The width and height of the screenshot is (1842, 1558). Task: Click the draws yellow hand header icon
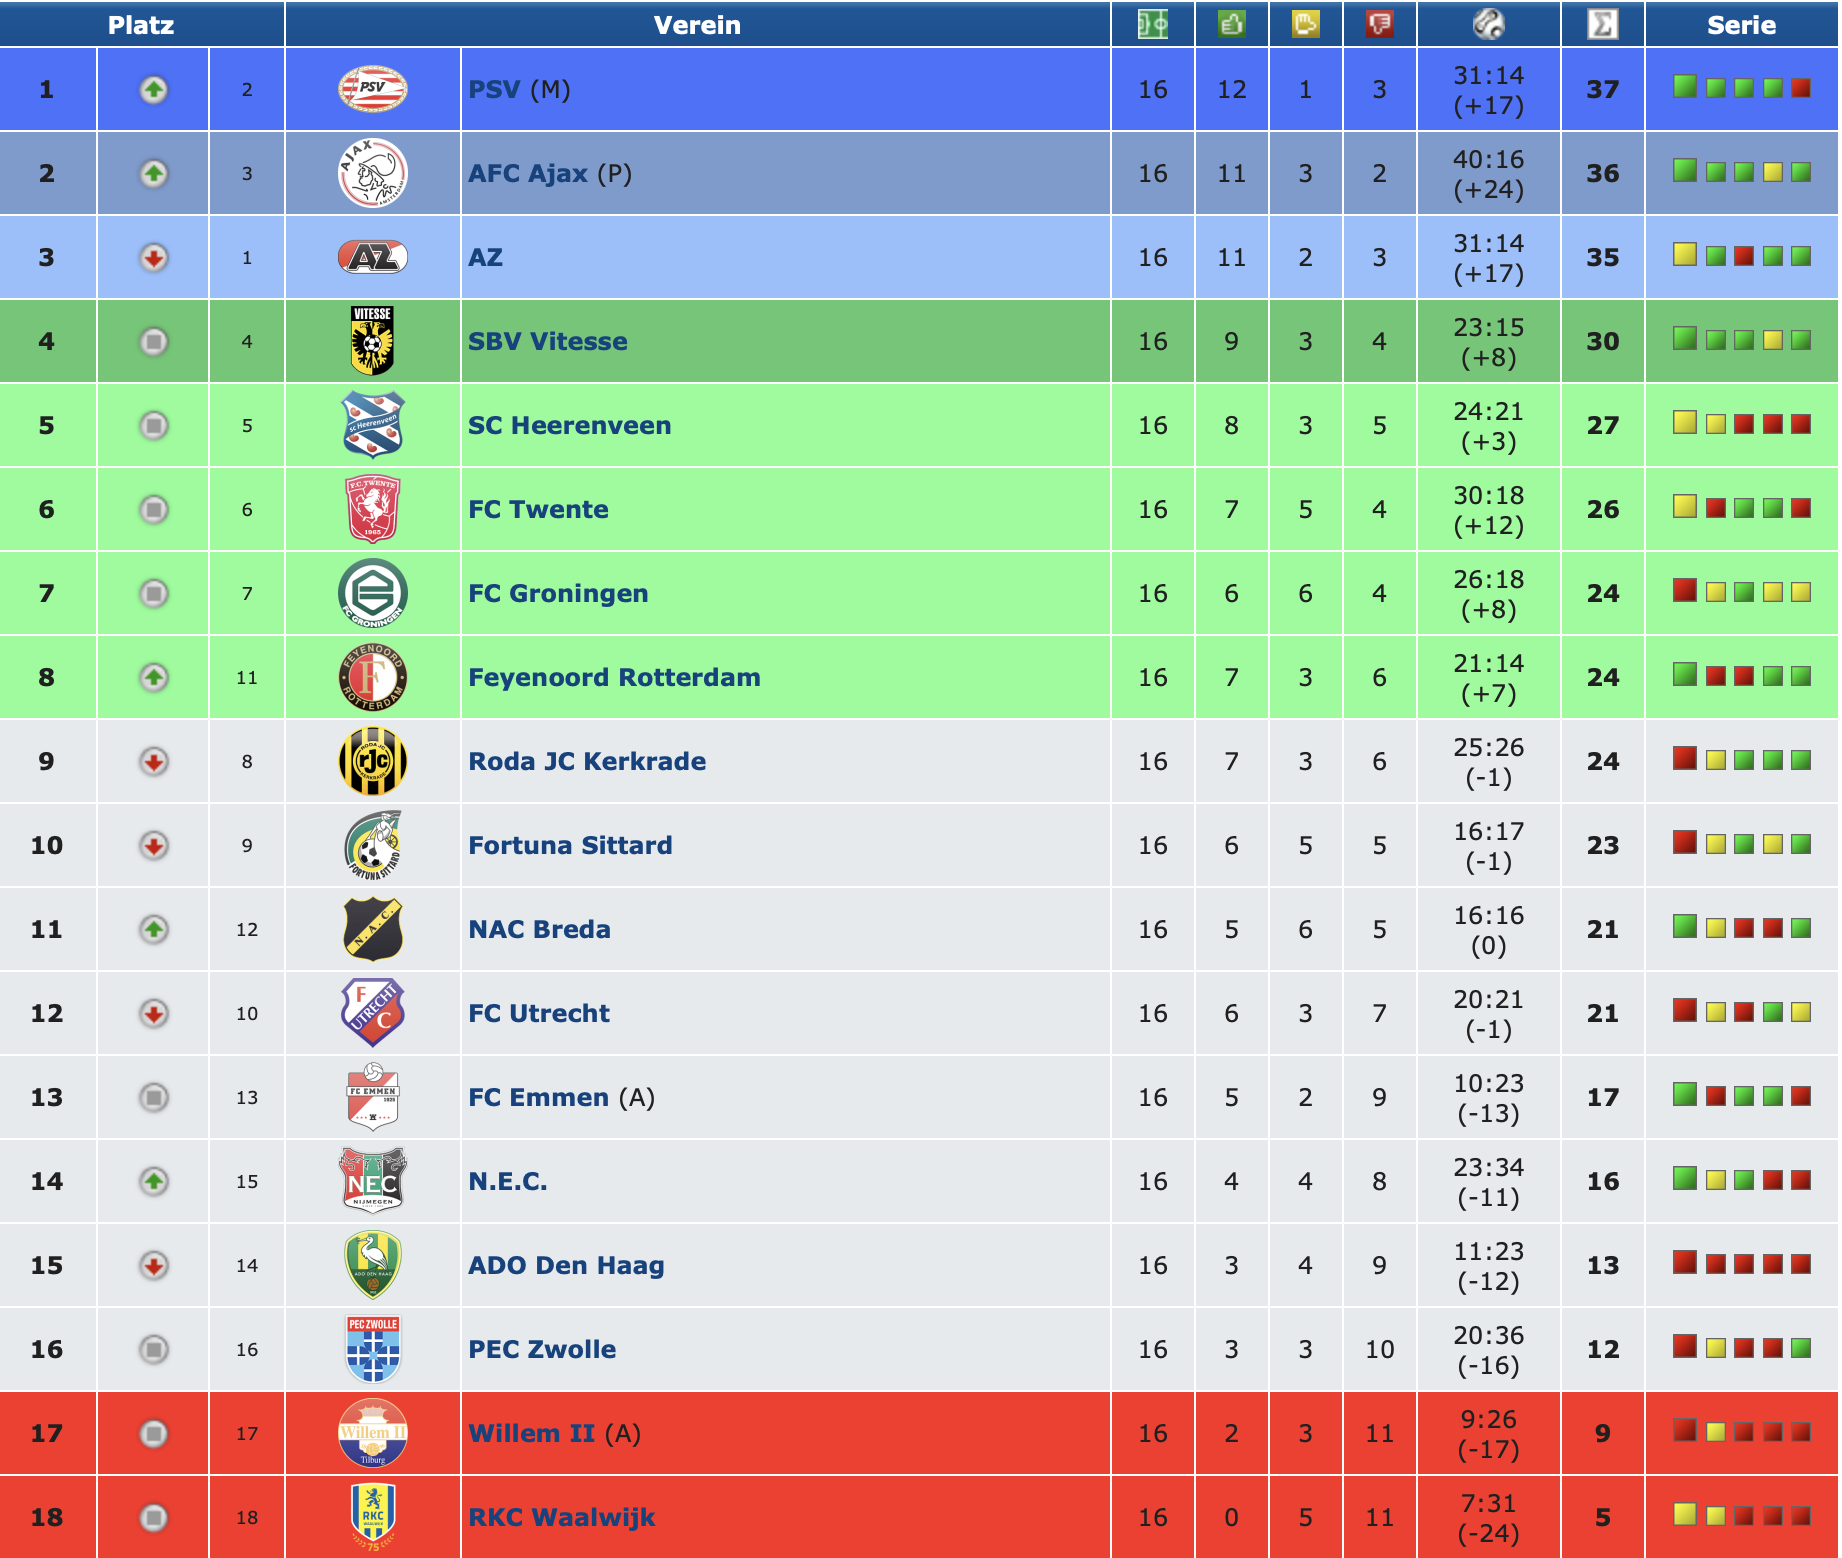[x=1305, y=24]
